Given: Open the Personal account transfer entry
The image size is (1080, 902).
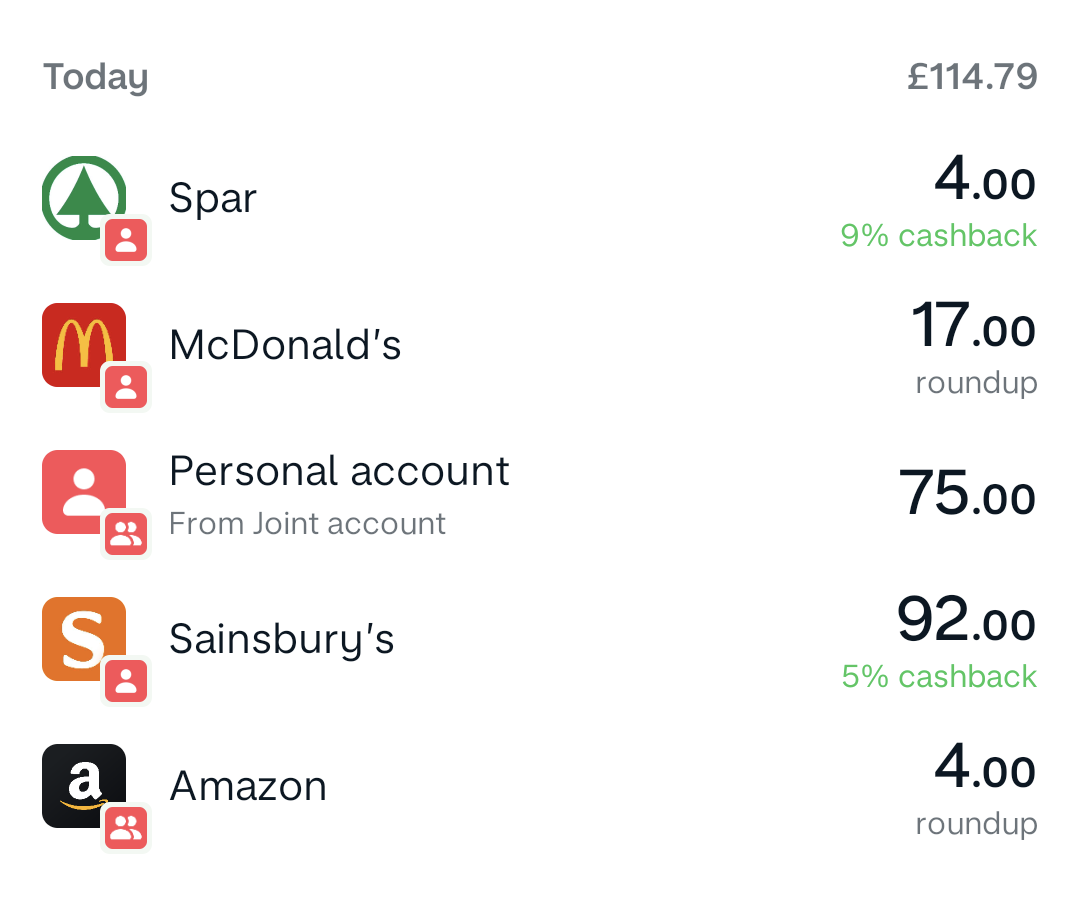Looking at the screenshot, I should pos(339,471).
